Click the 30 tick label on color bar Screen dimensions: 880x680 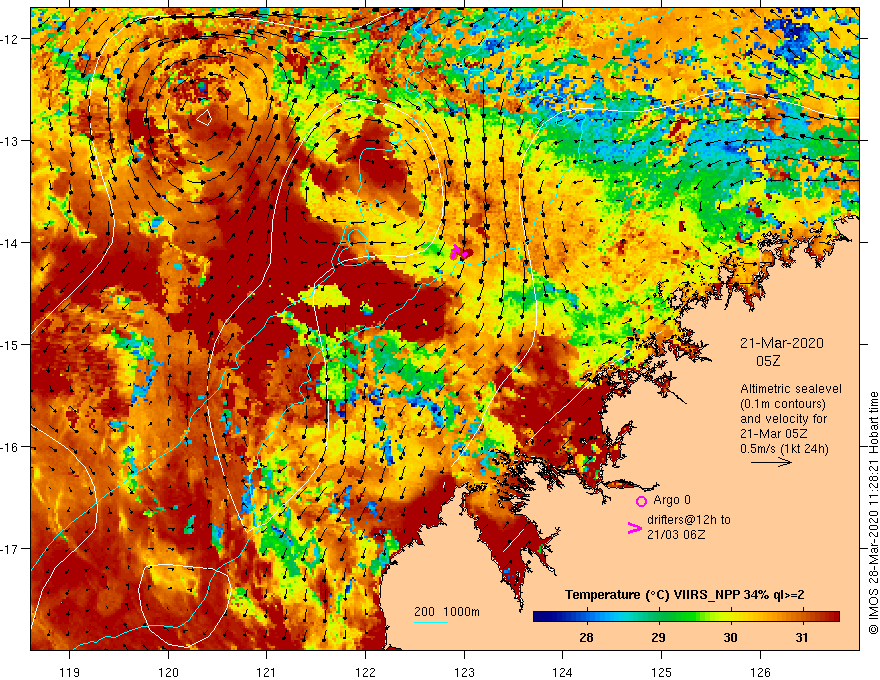pos(730,638)
